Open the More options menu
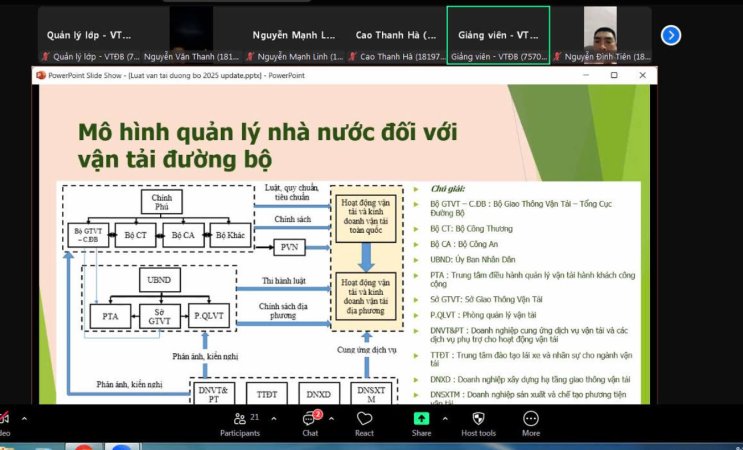 click(531, 424)
